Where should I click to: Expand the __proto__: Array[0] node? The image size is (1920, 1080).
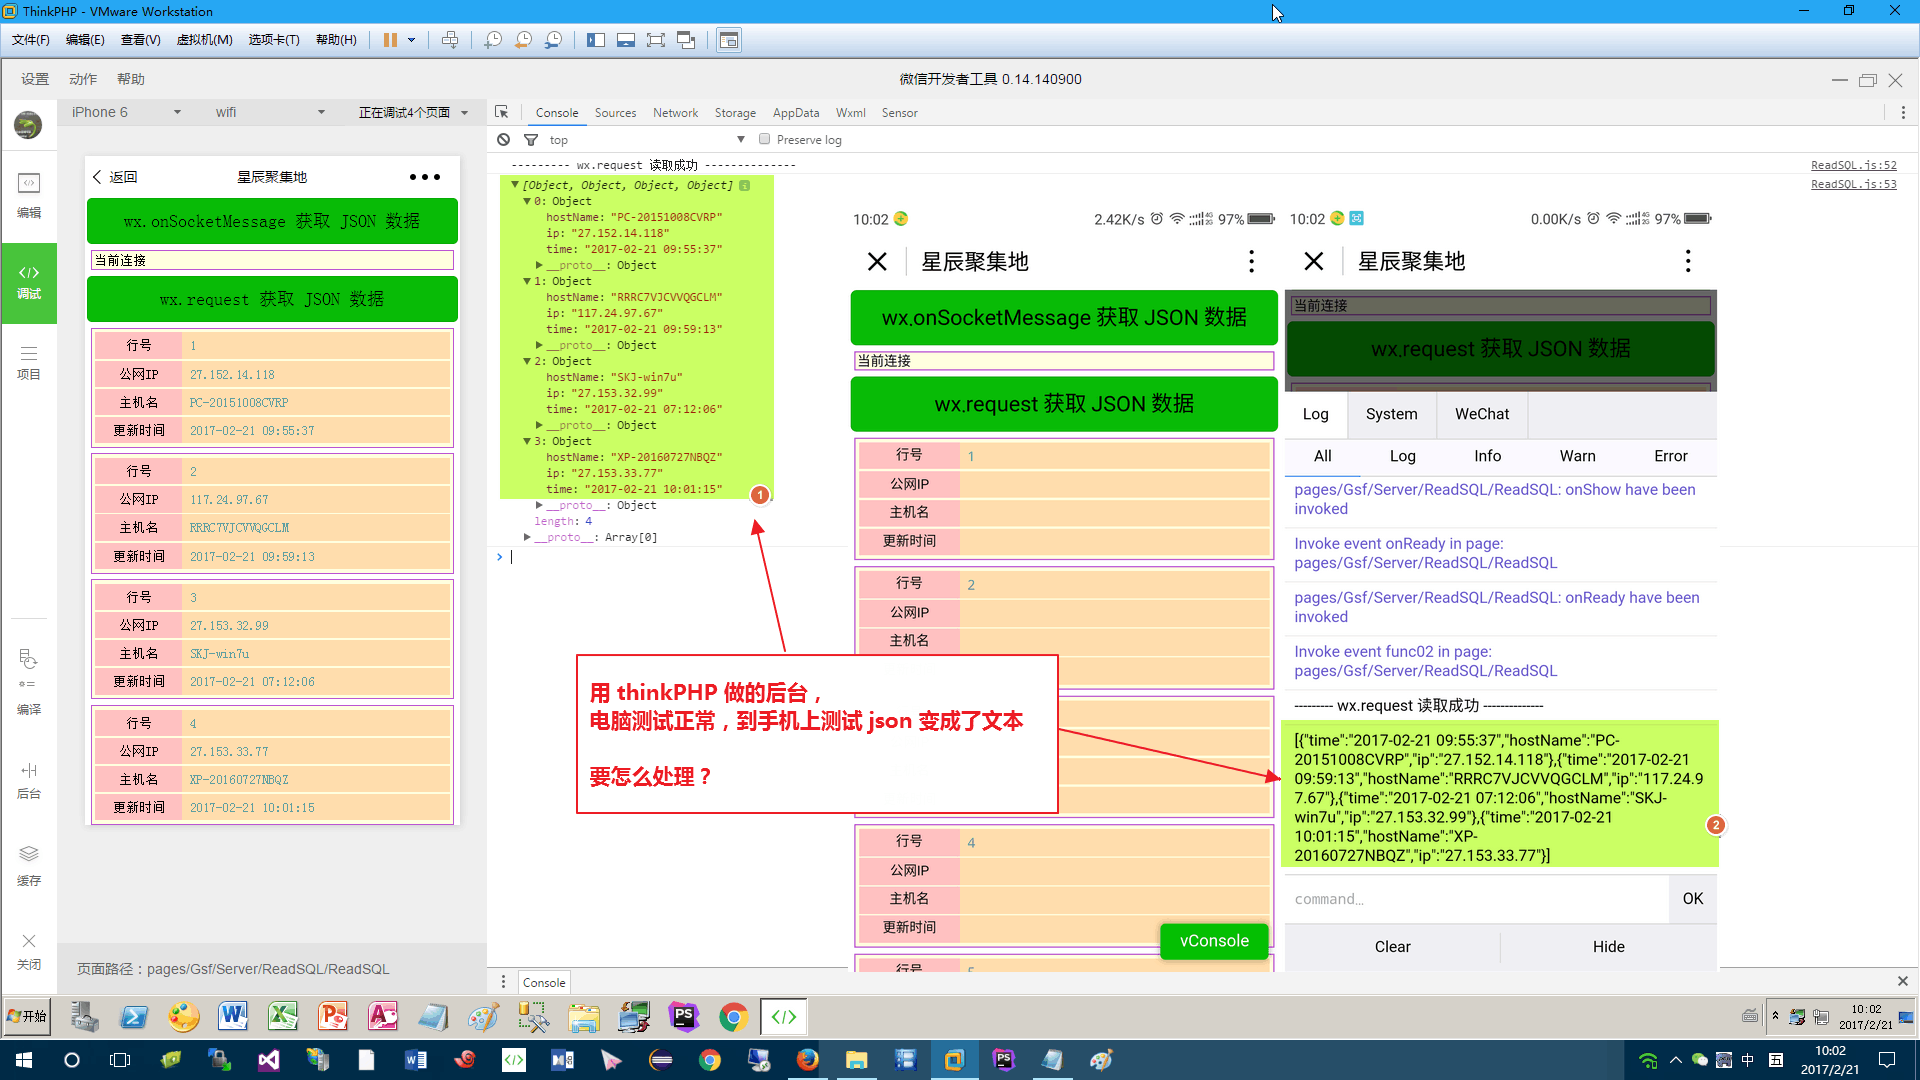click(x=527, y=537)
